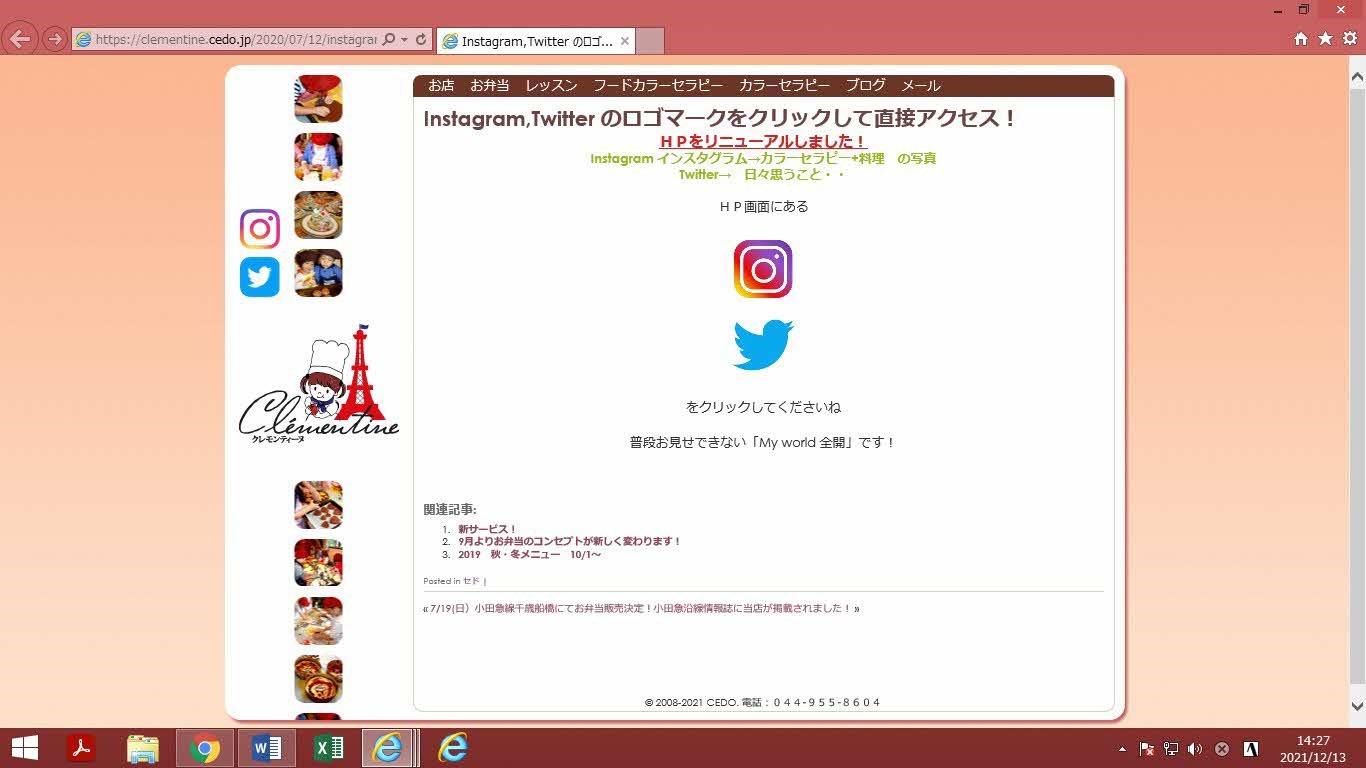The width and height of the screenshot is (1366, 768).
Task: Open the メール menu item
Action: (921, 86)
